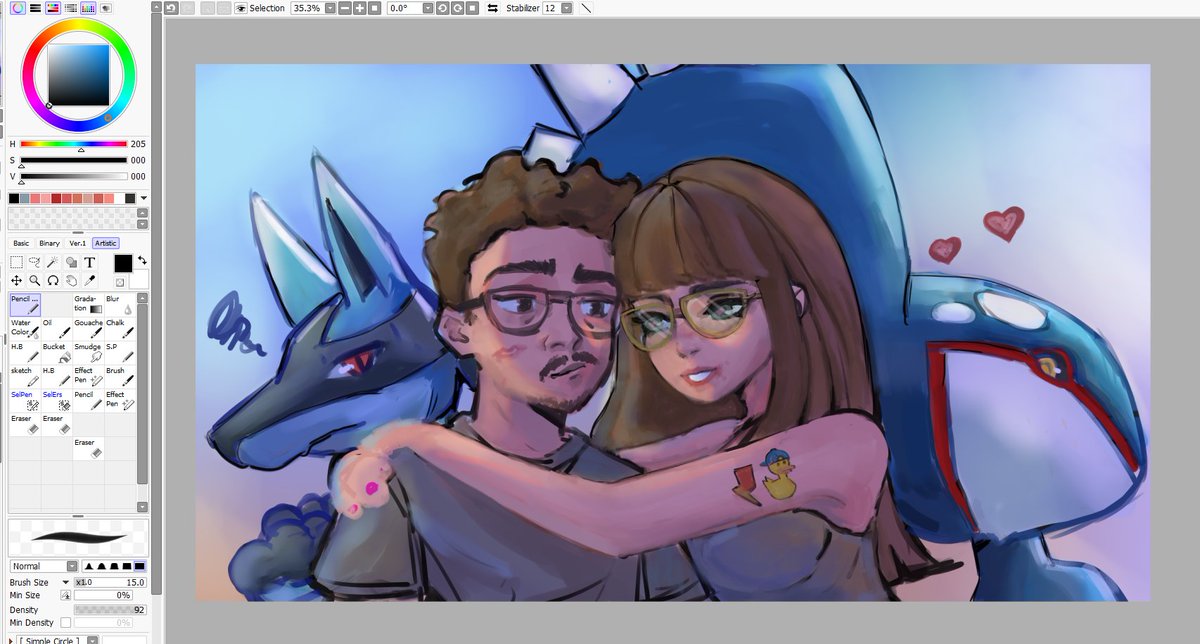This screenshot has height=644, width=1200.
Task: Select the Hand pan tool
Action: click(x=71, y=281)
